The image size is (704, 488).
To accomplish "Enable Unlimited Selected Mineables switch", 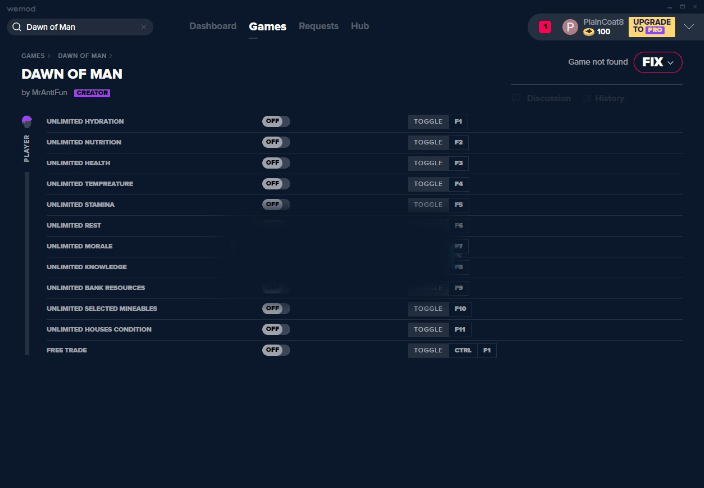I will pos(276,308).
